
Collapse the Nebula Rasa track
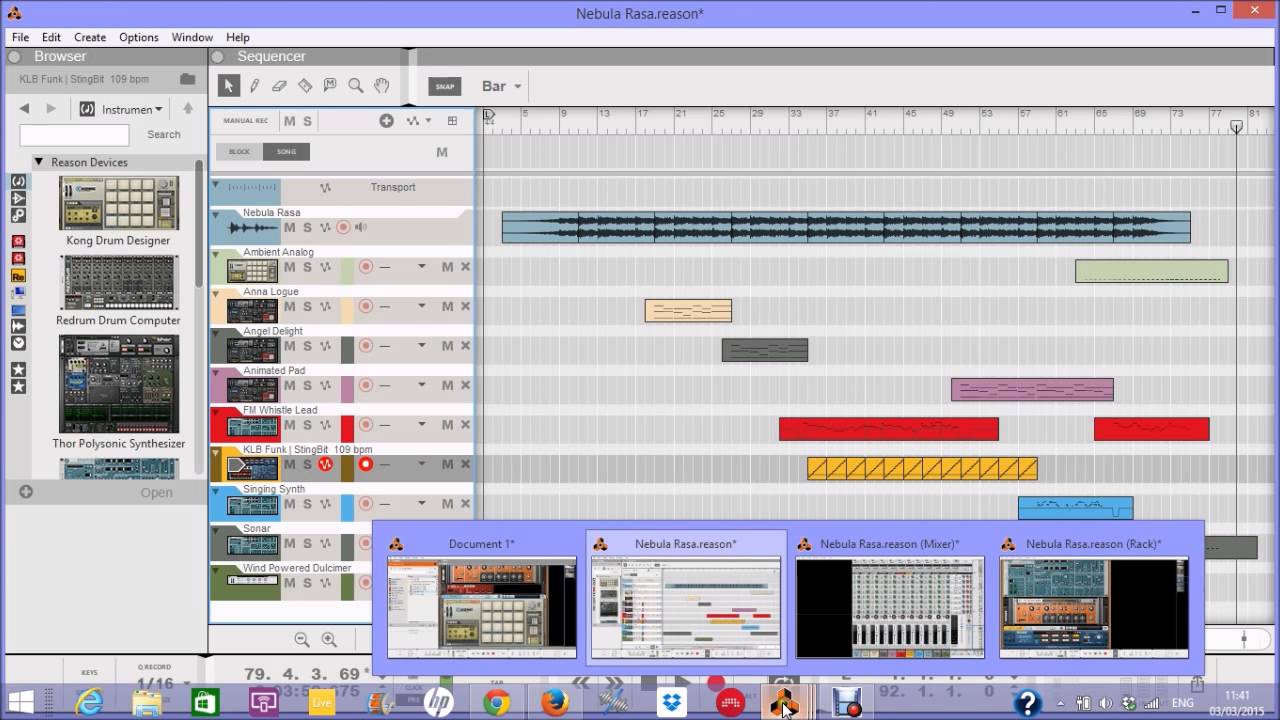tap(217, 213)
